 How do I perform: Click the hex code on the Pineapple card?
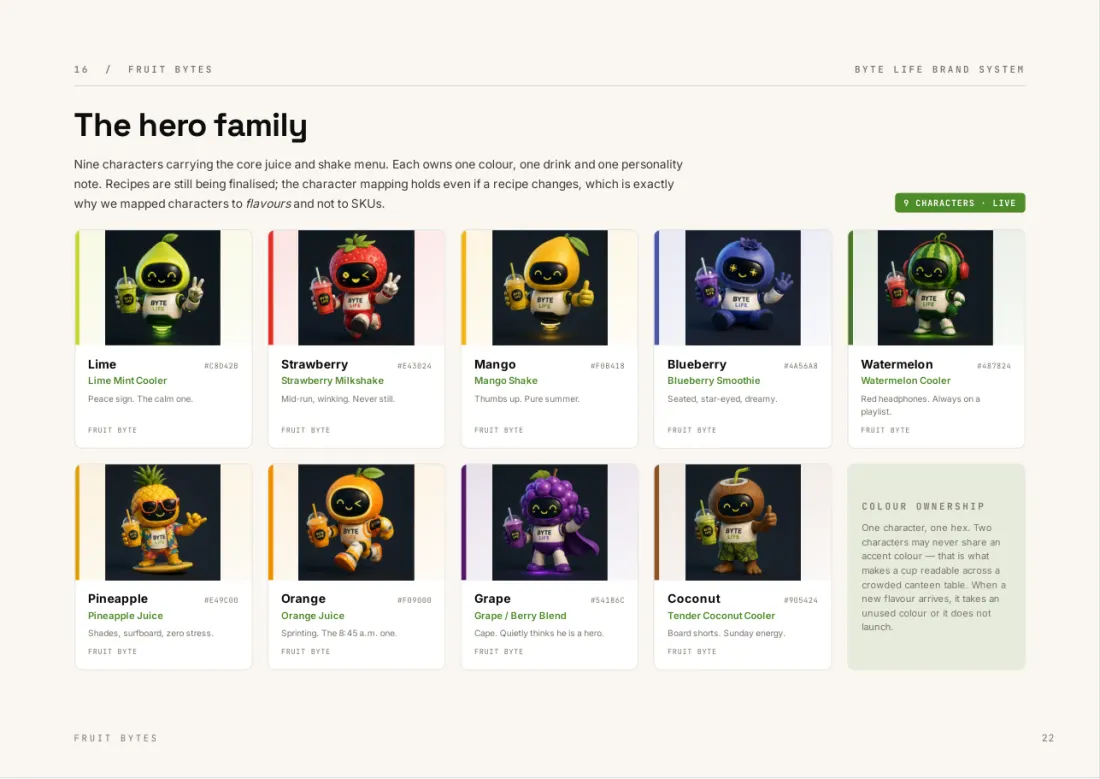click(x=221, y=600)
